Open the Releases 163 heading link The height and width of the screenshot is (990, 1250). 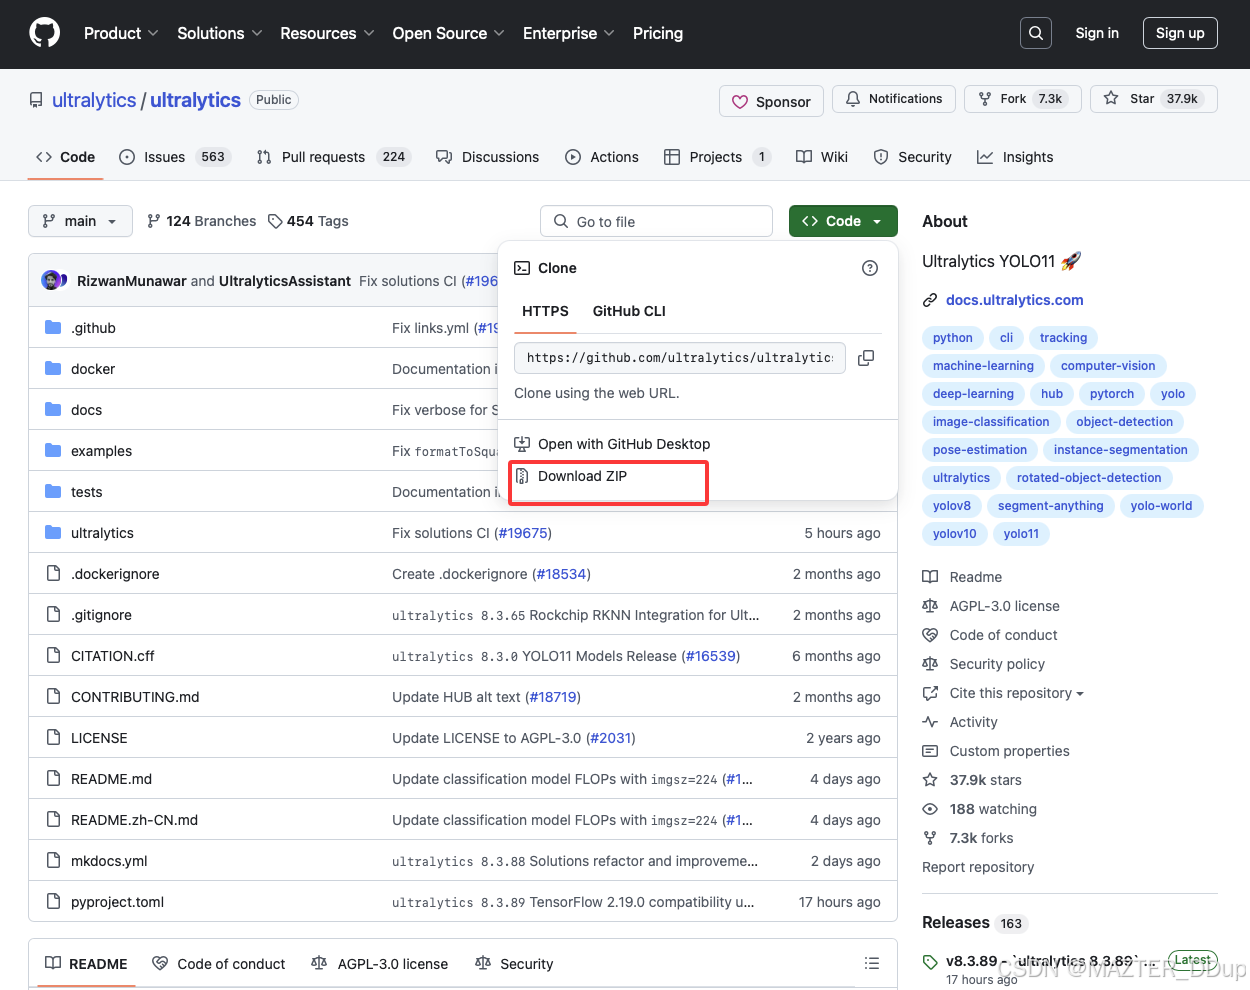(x=974, y=923)
